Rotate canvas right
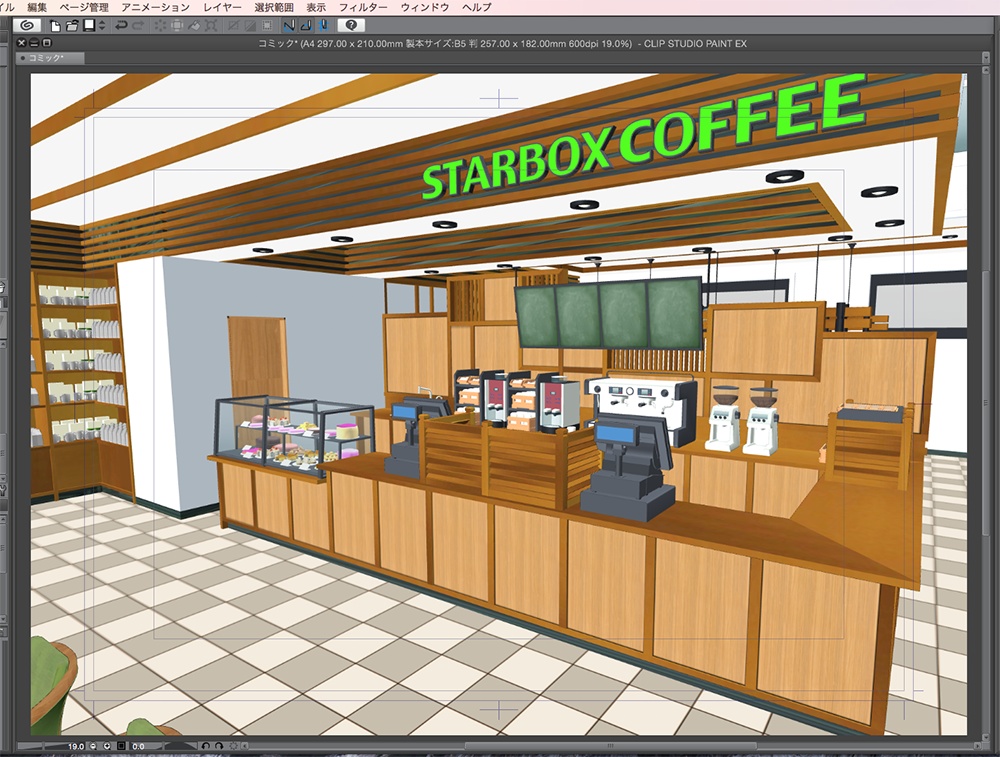The image size is (1000, 757). pos(219,746)
